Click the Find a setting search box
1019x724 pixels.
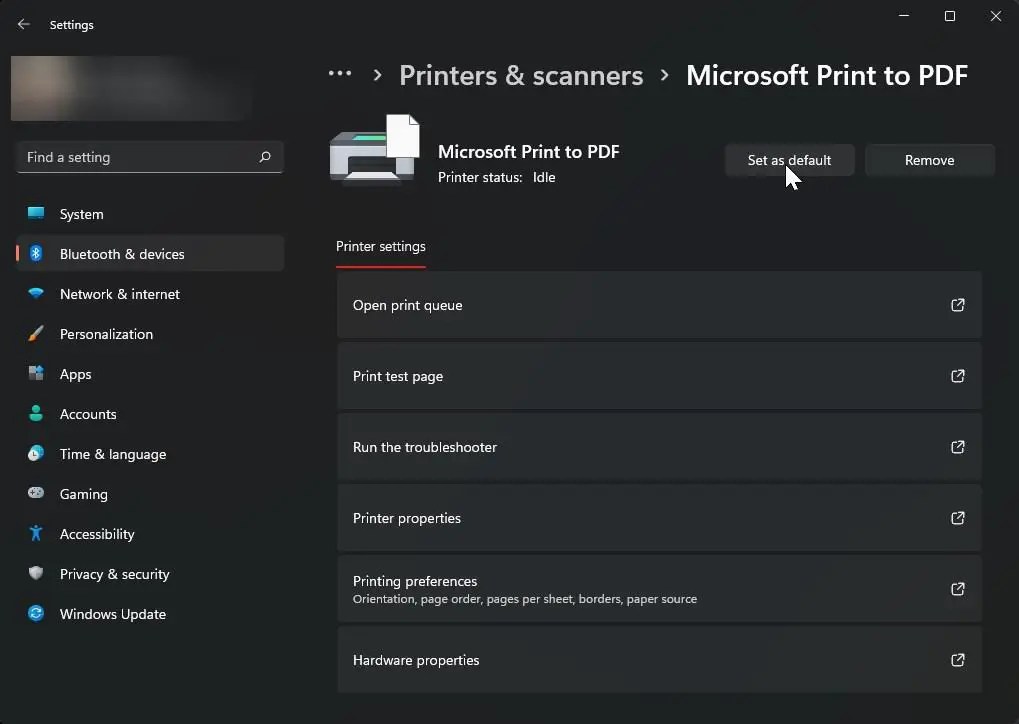click(150, 157)
